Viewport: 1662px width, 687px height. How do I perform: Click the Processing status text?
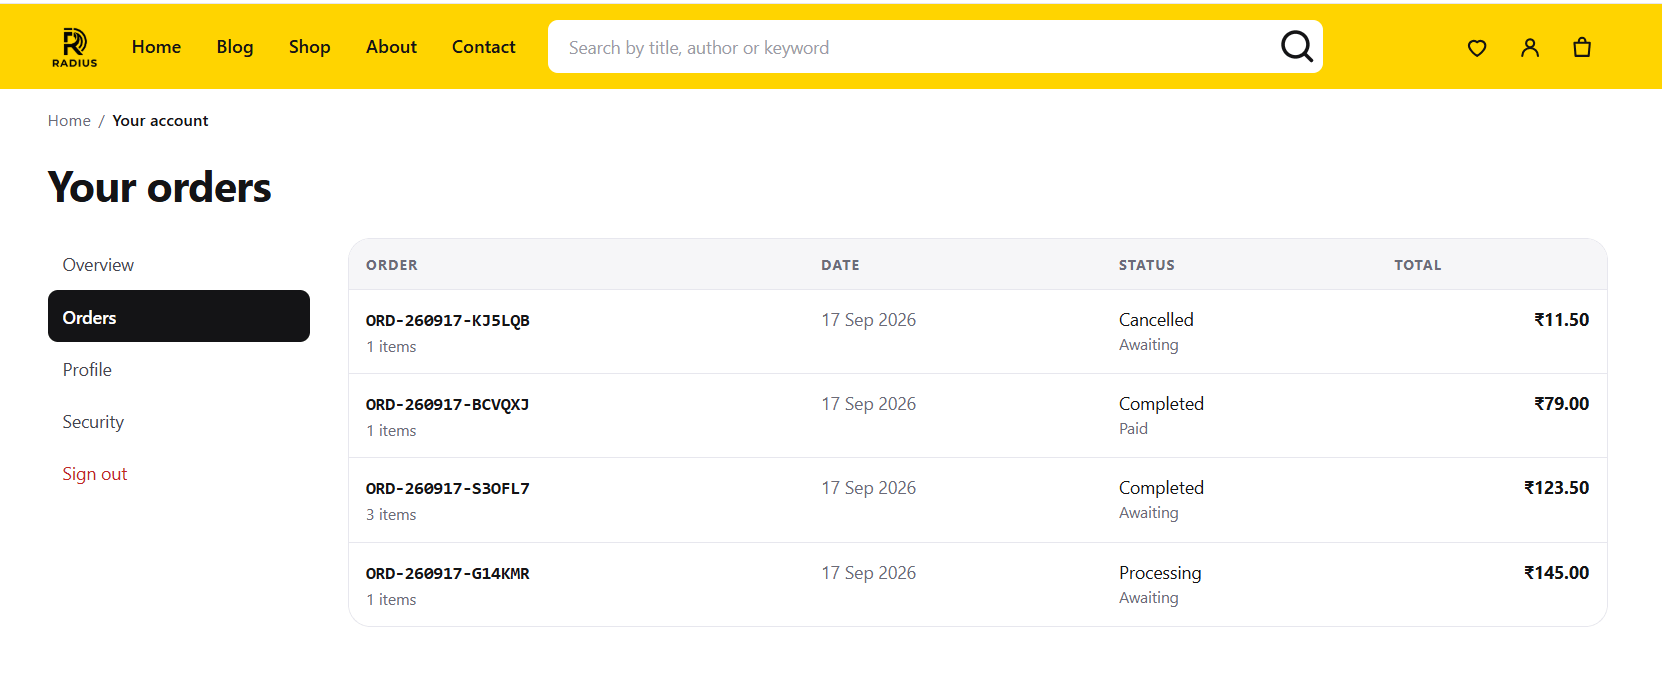point(1160,573)
